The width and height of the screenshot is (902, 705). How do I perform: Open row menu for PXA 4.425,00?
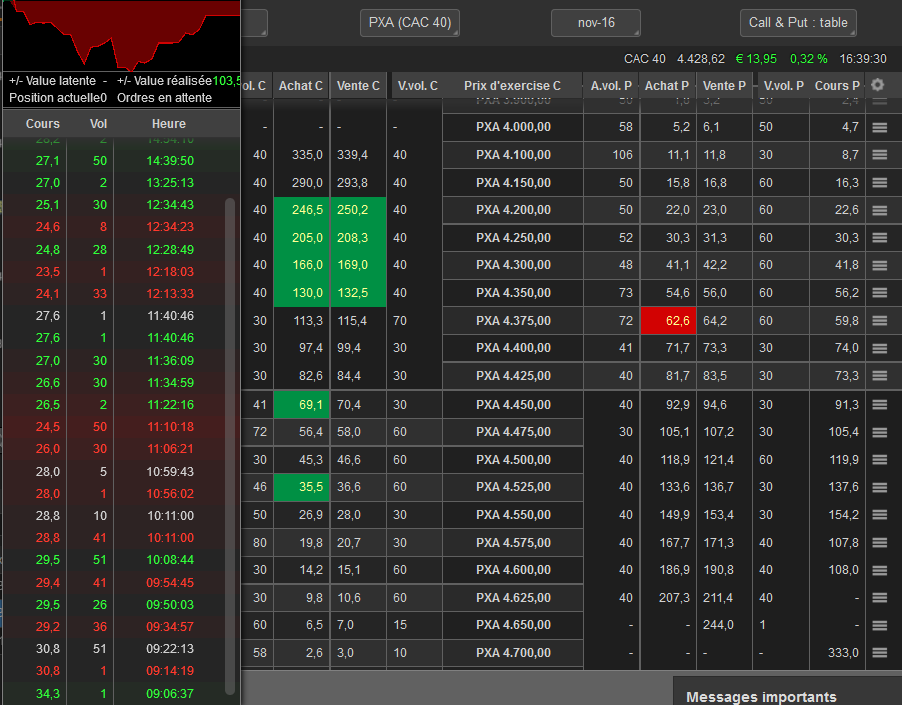pyautogui.click(x=879, y=376)
